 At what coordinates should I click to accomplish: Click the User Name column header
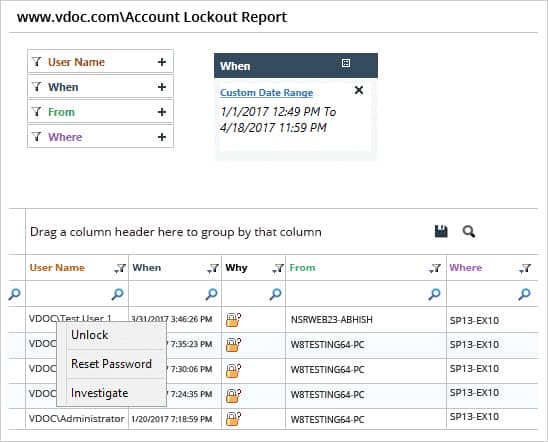(57, 268)
